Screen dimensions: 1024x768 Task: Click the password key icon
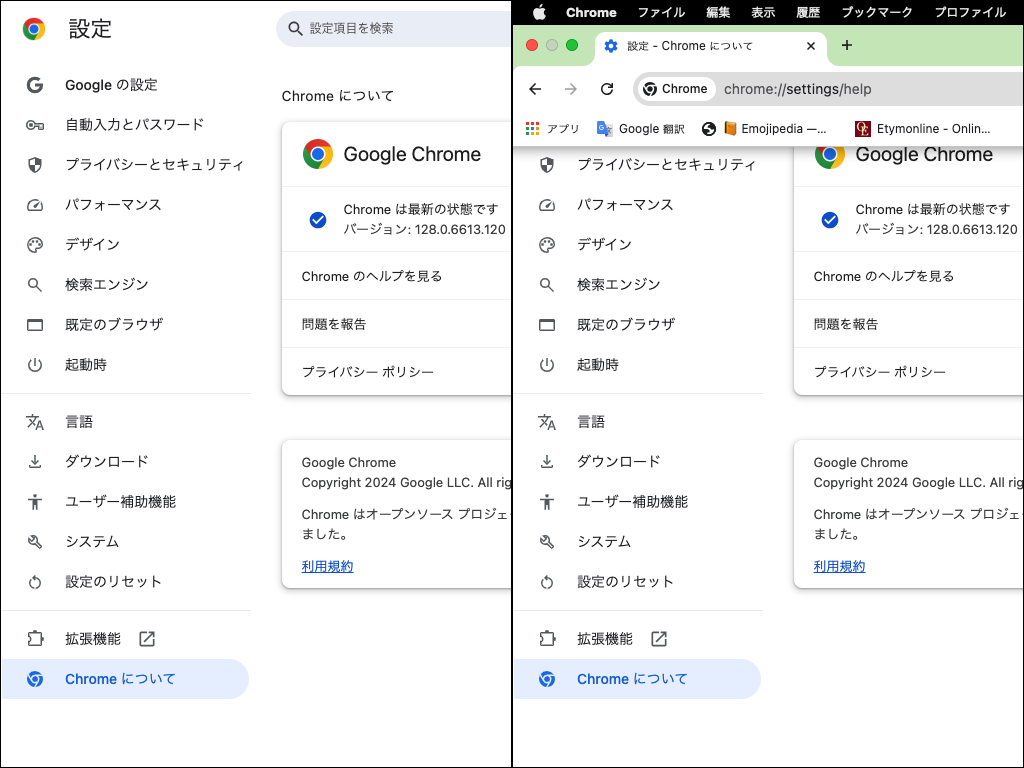click(35, 125)
